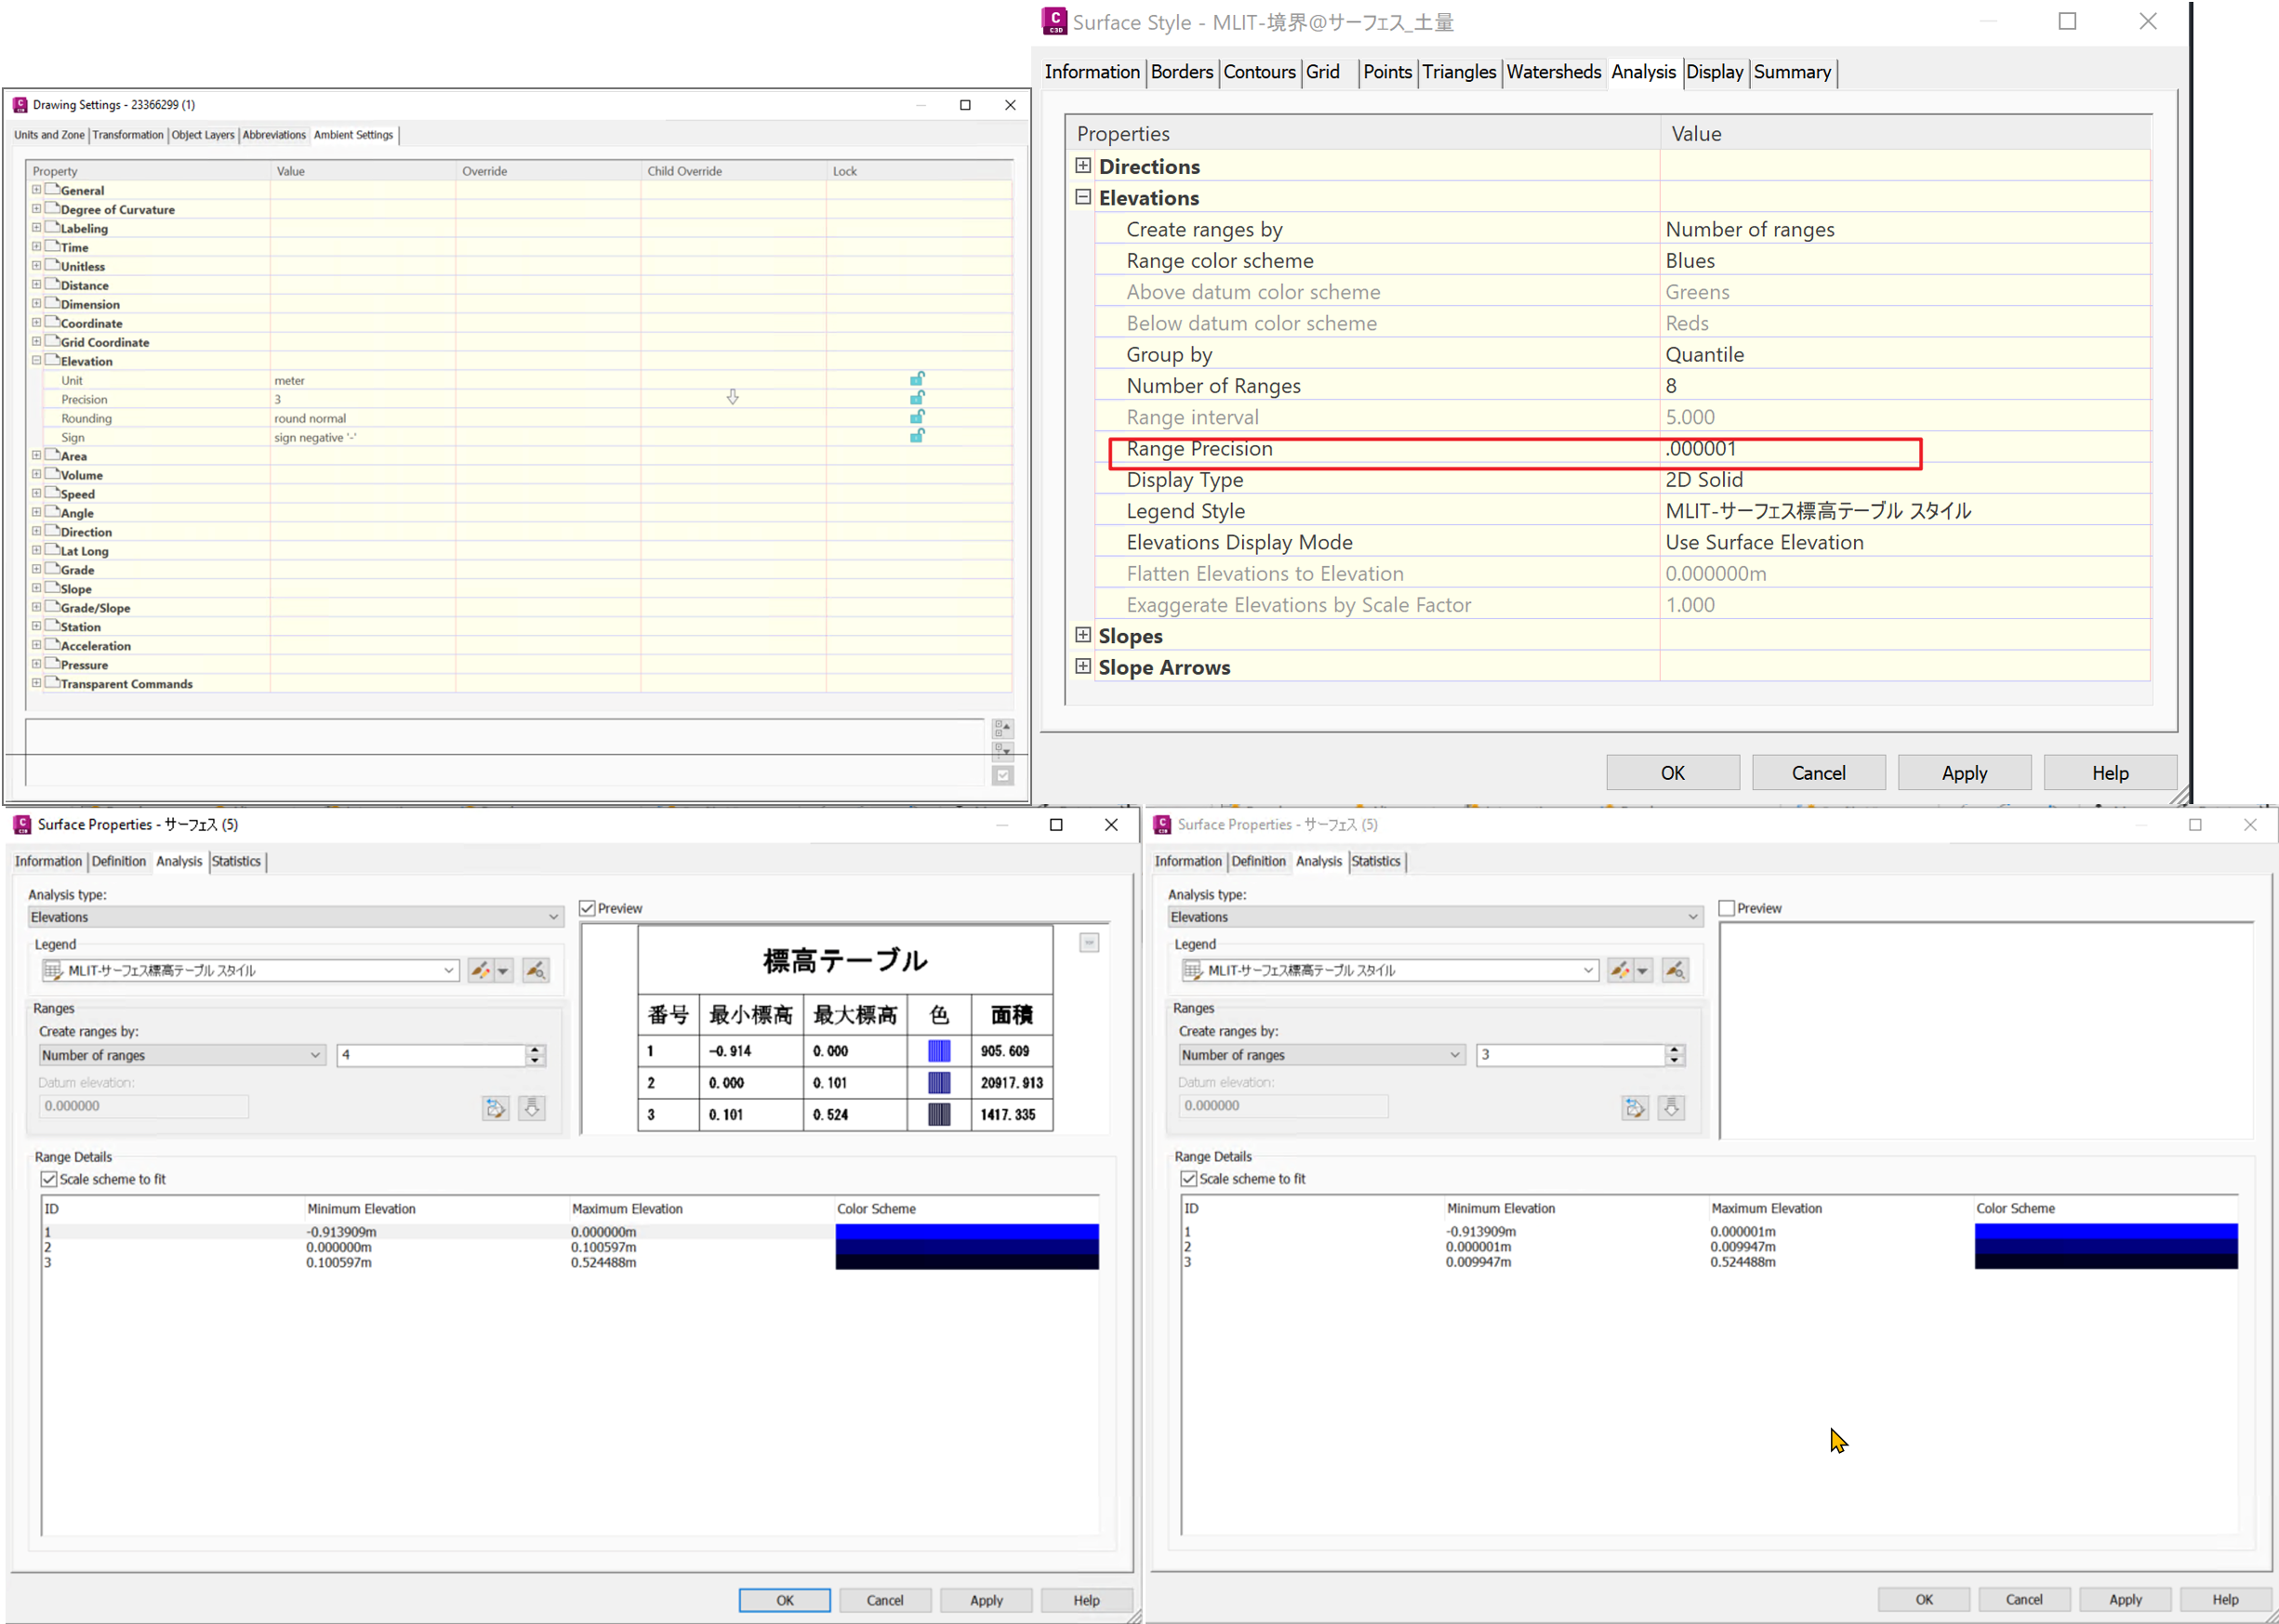Enable Preview checkbox in right Surface Properties
2279x1624 pixels.
[x=1727, y=908]
